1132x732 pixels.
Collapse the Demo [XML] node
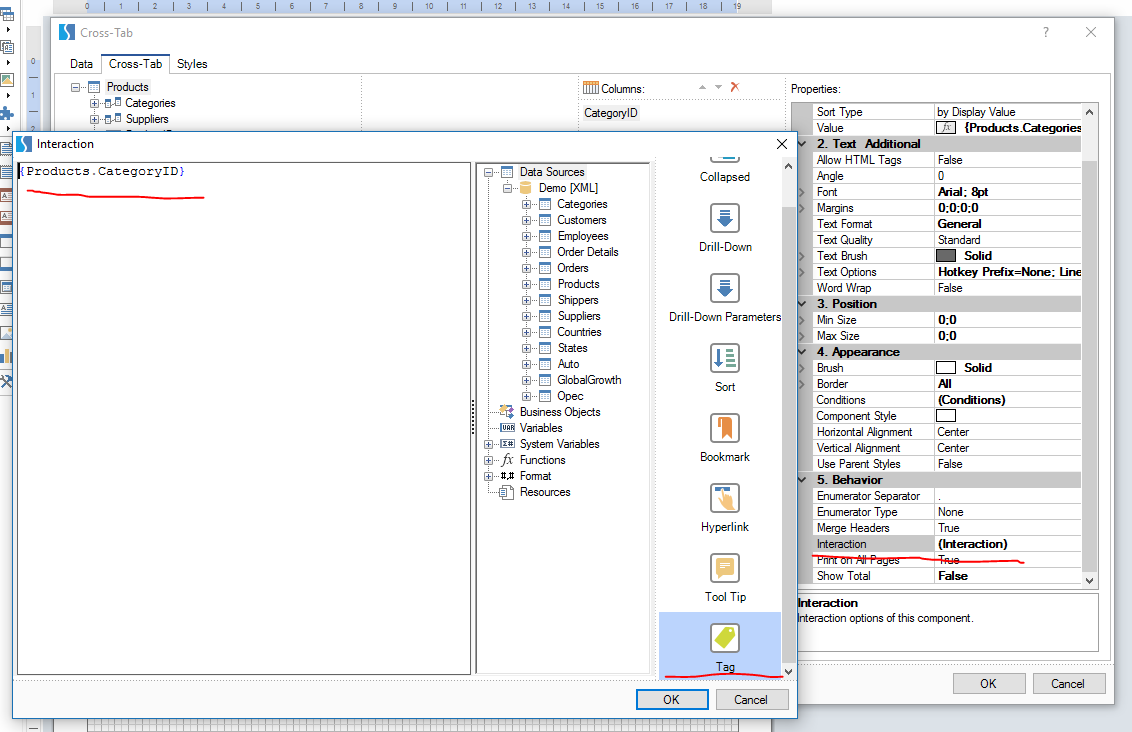[507, 188]
